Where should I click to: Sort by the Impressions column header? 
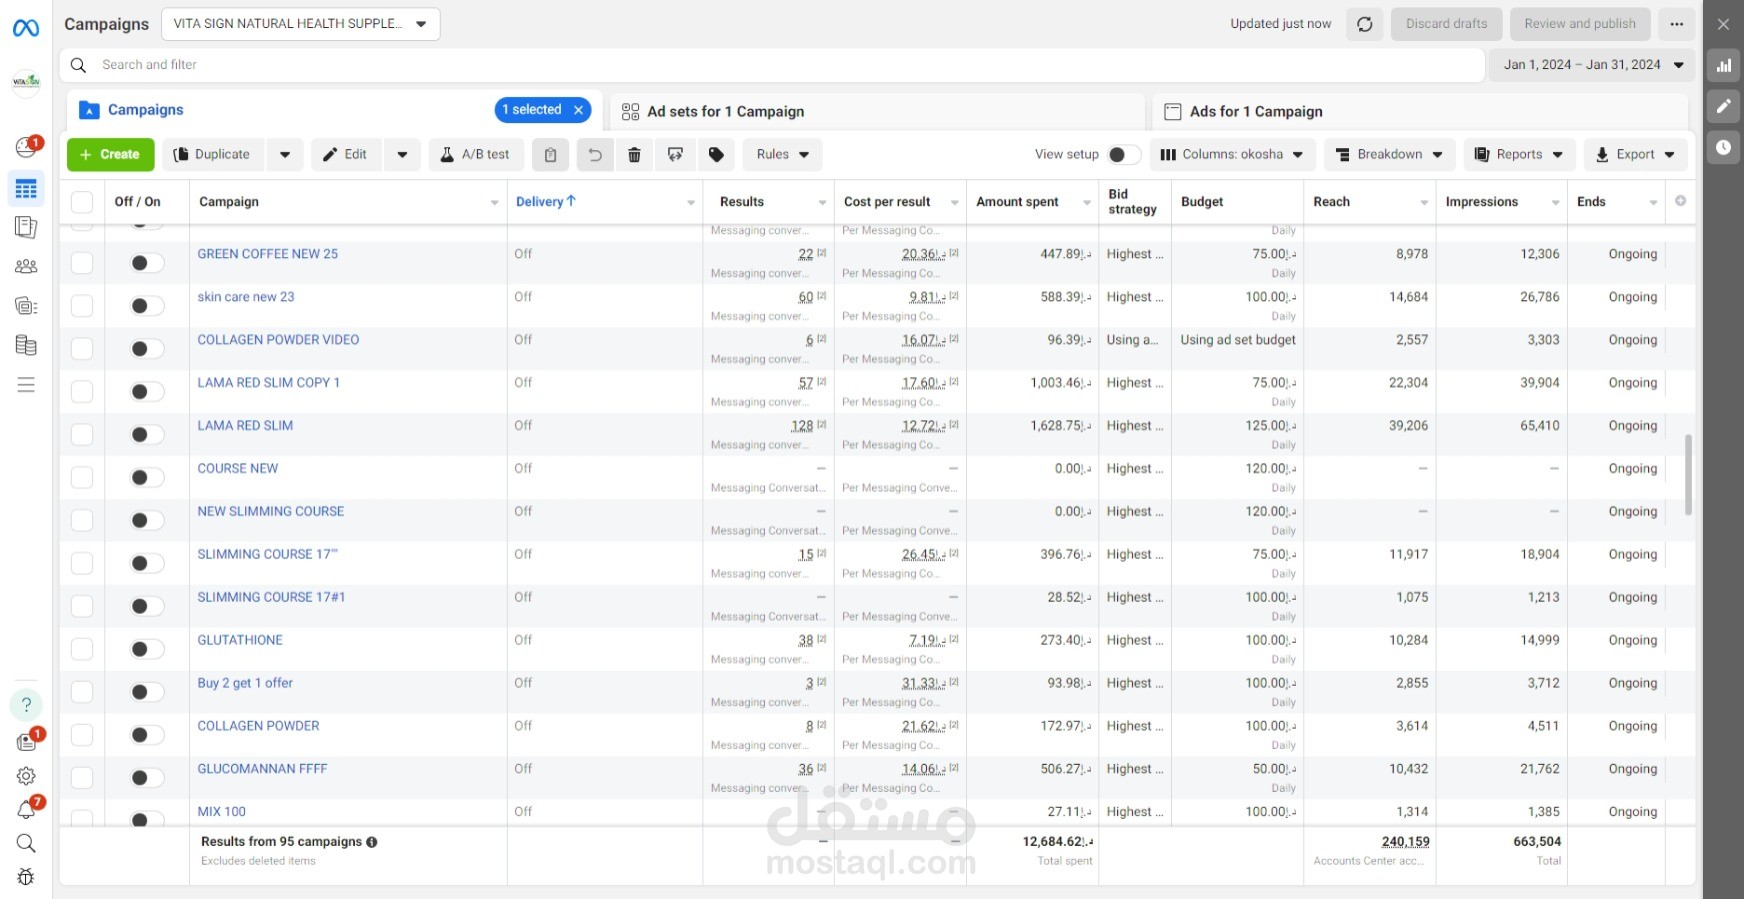coord(1482,202)
